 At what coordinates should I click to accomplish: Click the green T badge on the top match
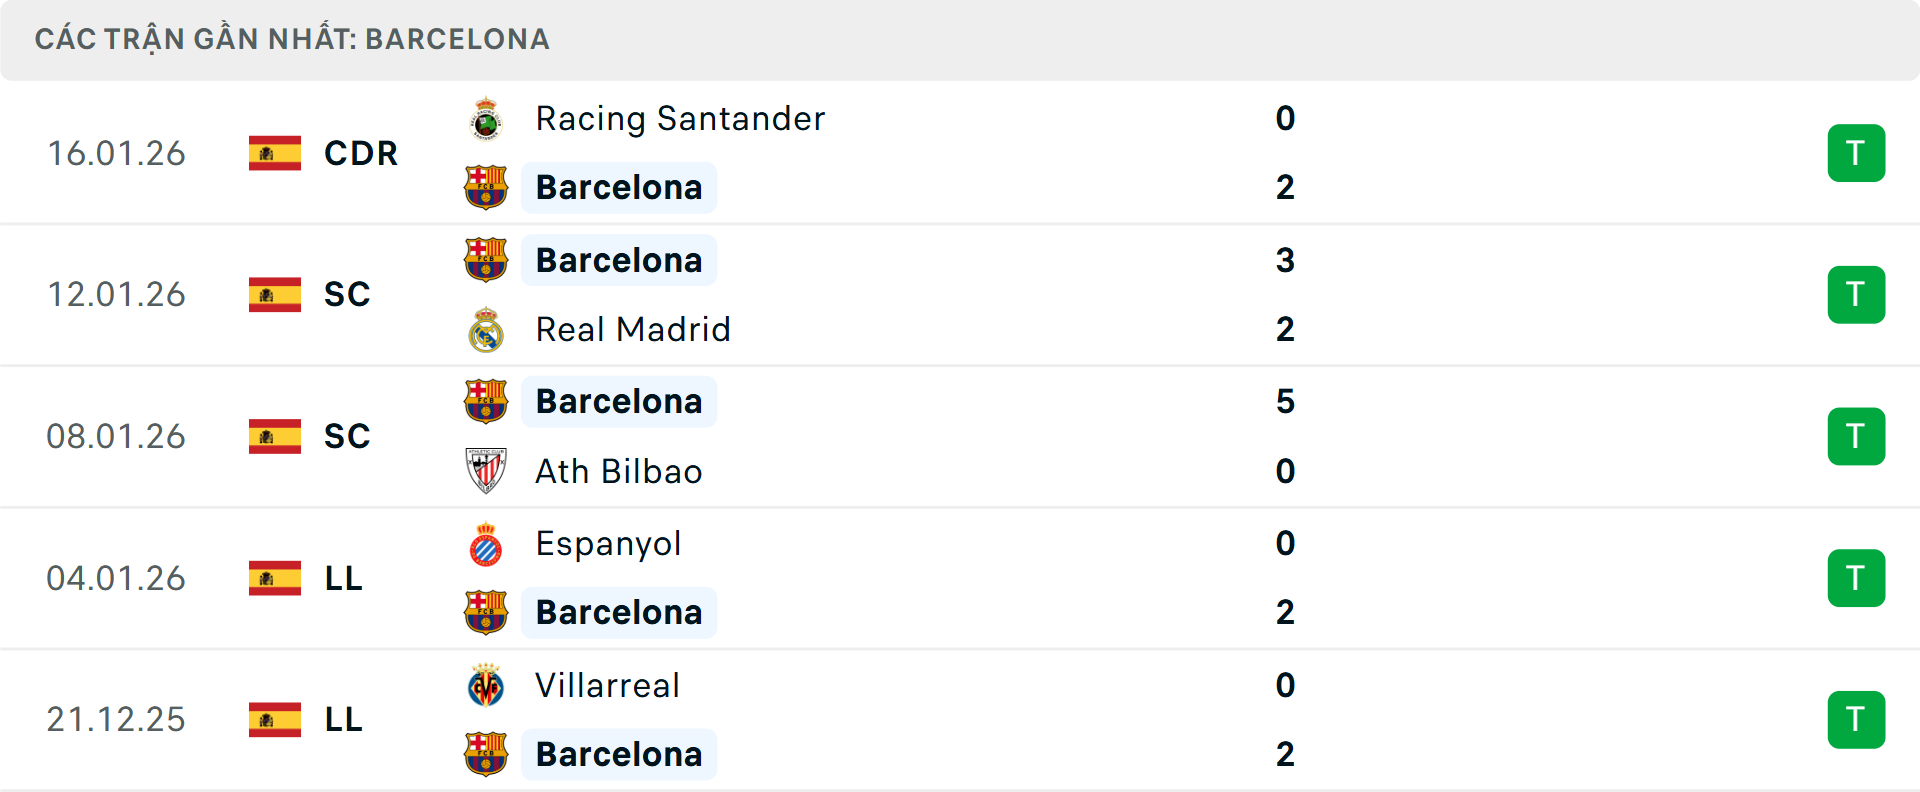point(1857,152)
